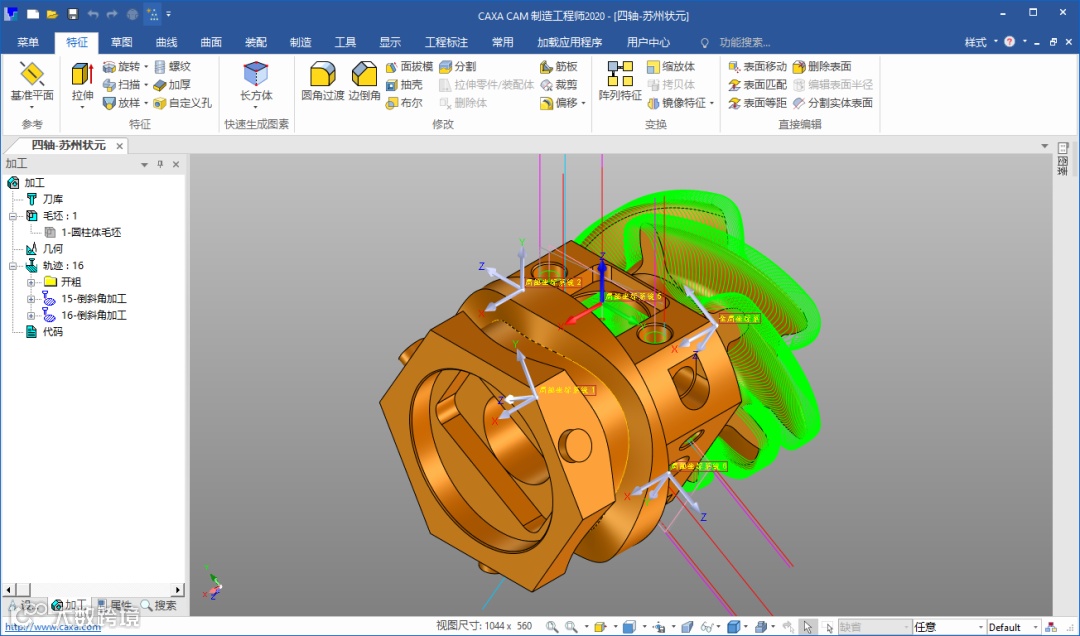The width and height of the screenshot is (1080, 636).
Task: Switch to the 工程标注 ribbon tab
Action: [x=446, y=42]
